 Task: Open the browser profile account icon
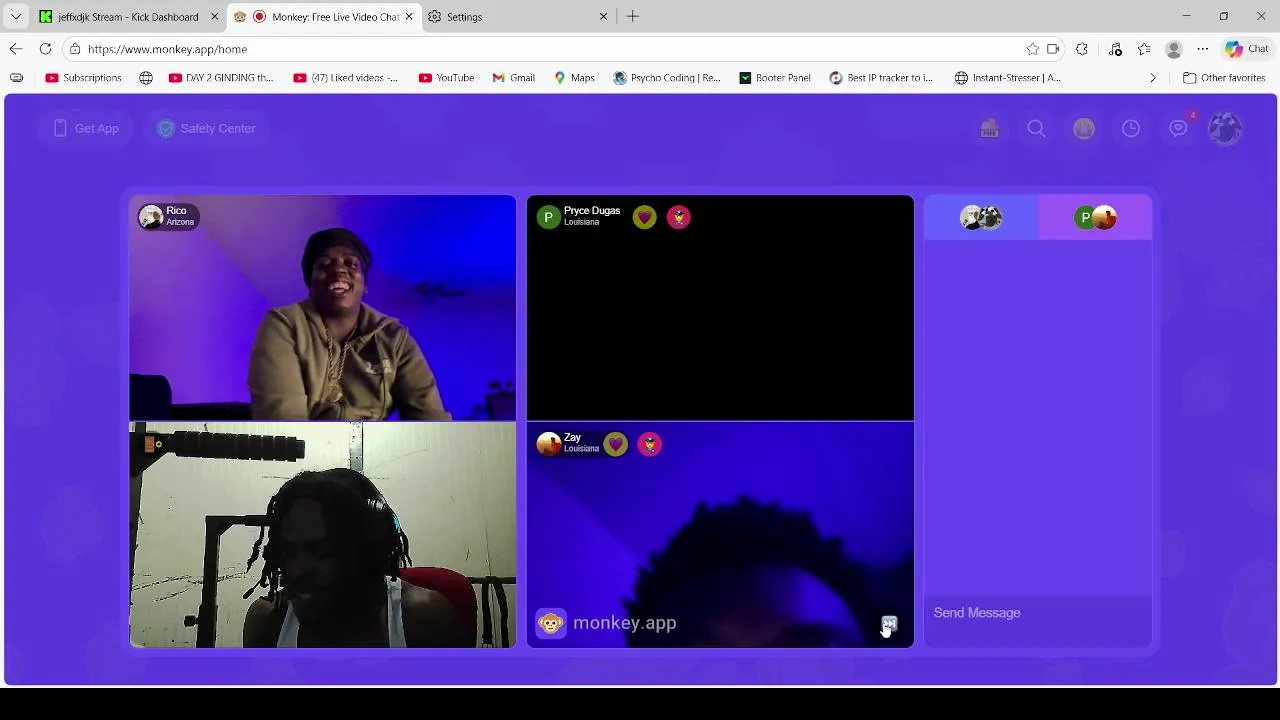click(x=1174, y=49)
